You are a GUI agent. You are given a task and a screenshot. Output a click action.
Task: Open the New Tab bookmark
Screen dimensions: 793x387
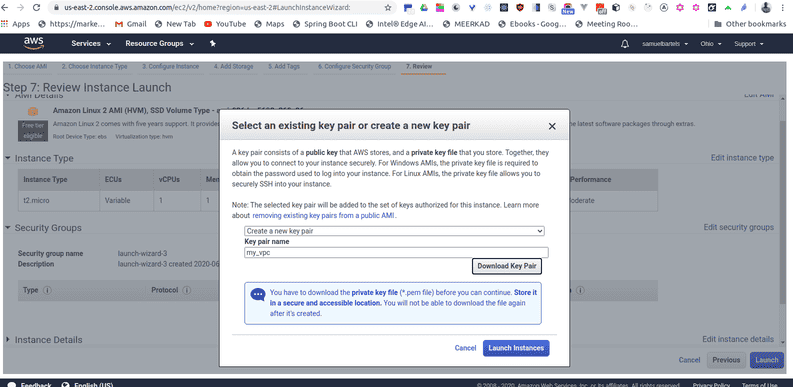[x=175, y=24]
